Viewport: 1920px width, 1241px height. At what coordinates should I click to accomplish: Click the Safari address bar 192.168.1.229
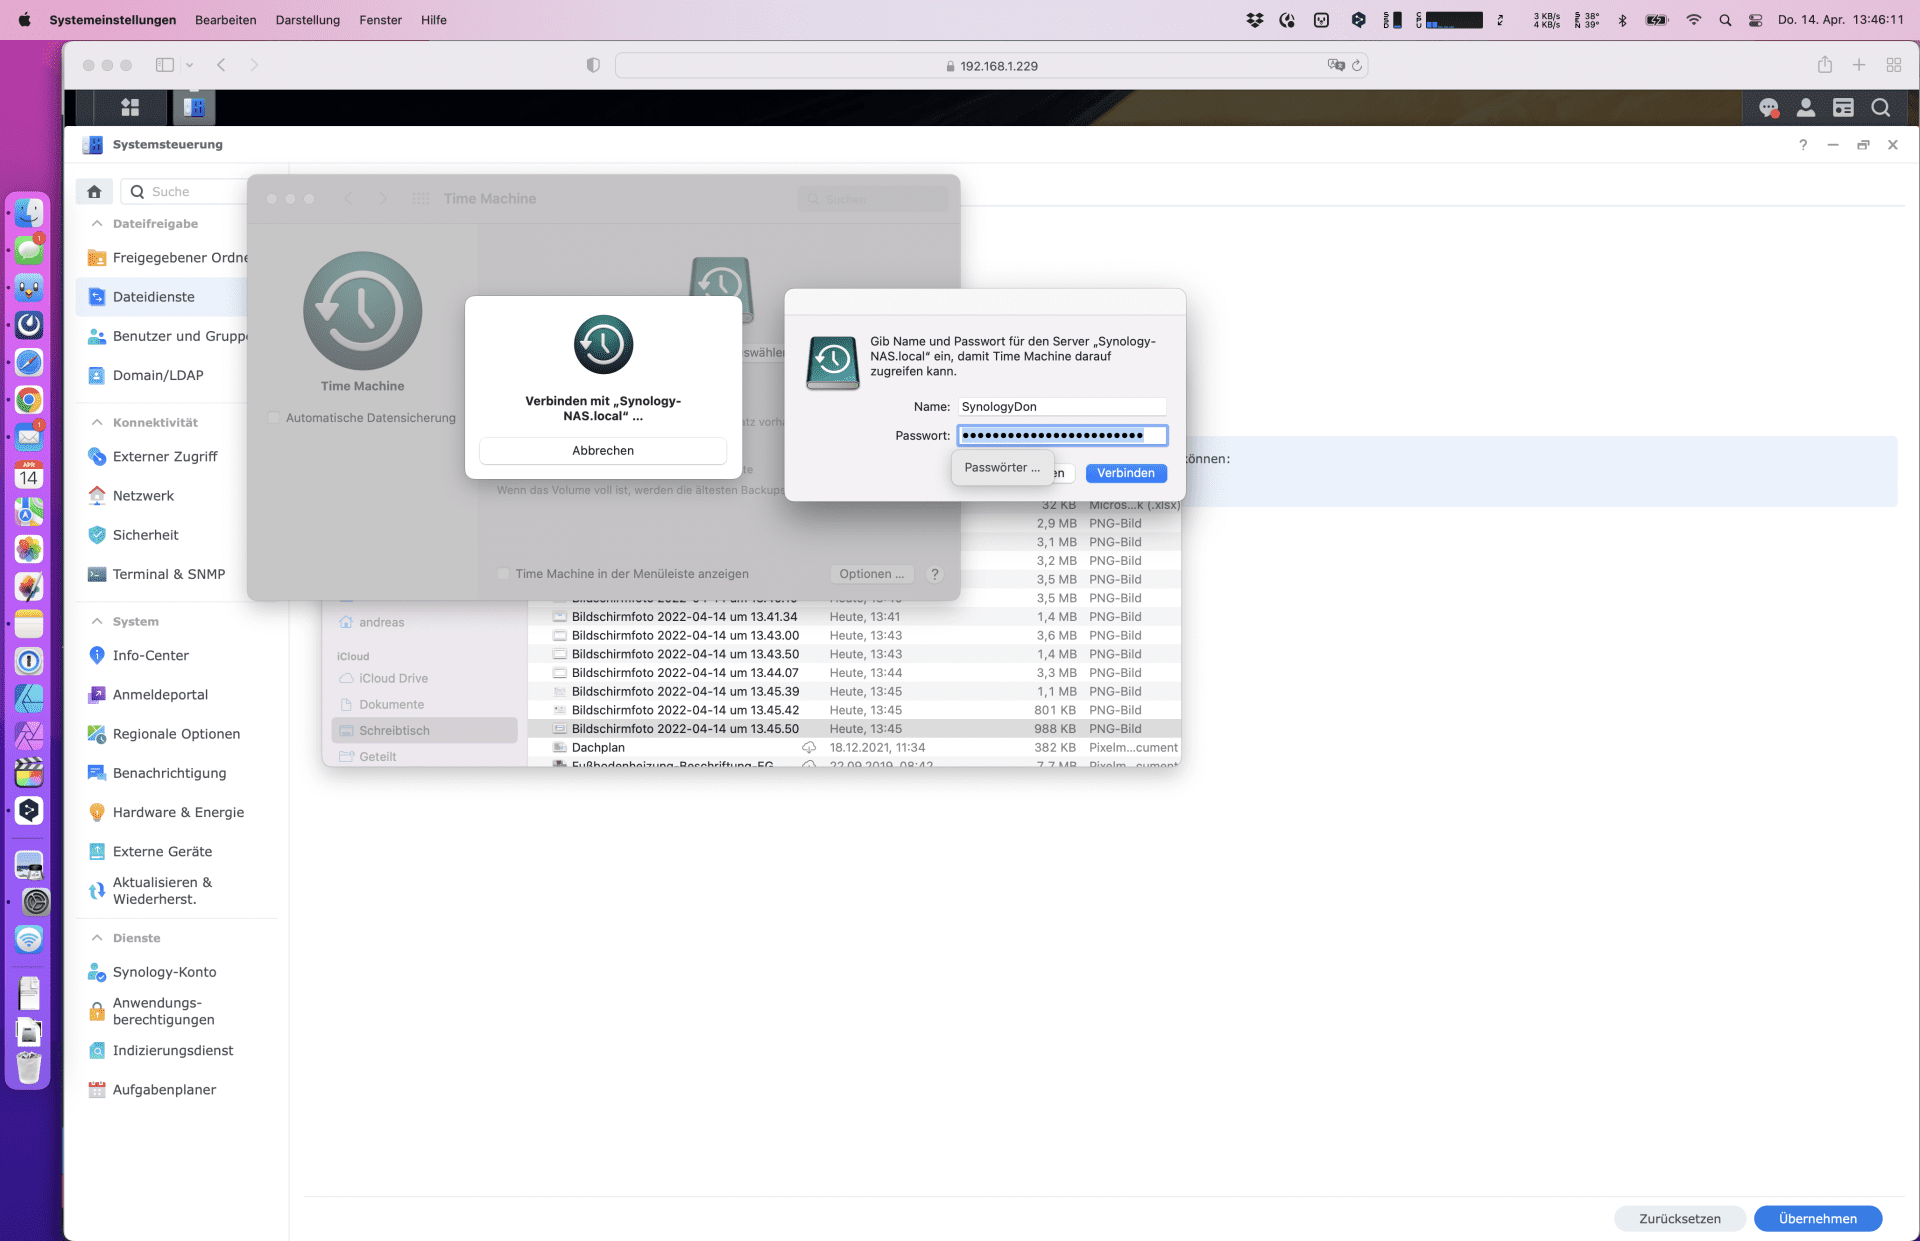coord(991,66)
